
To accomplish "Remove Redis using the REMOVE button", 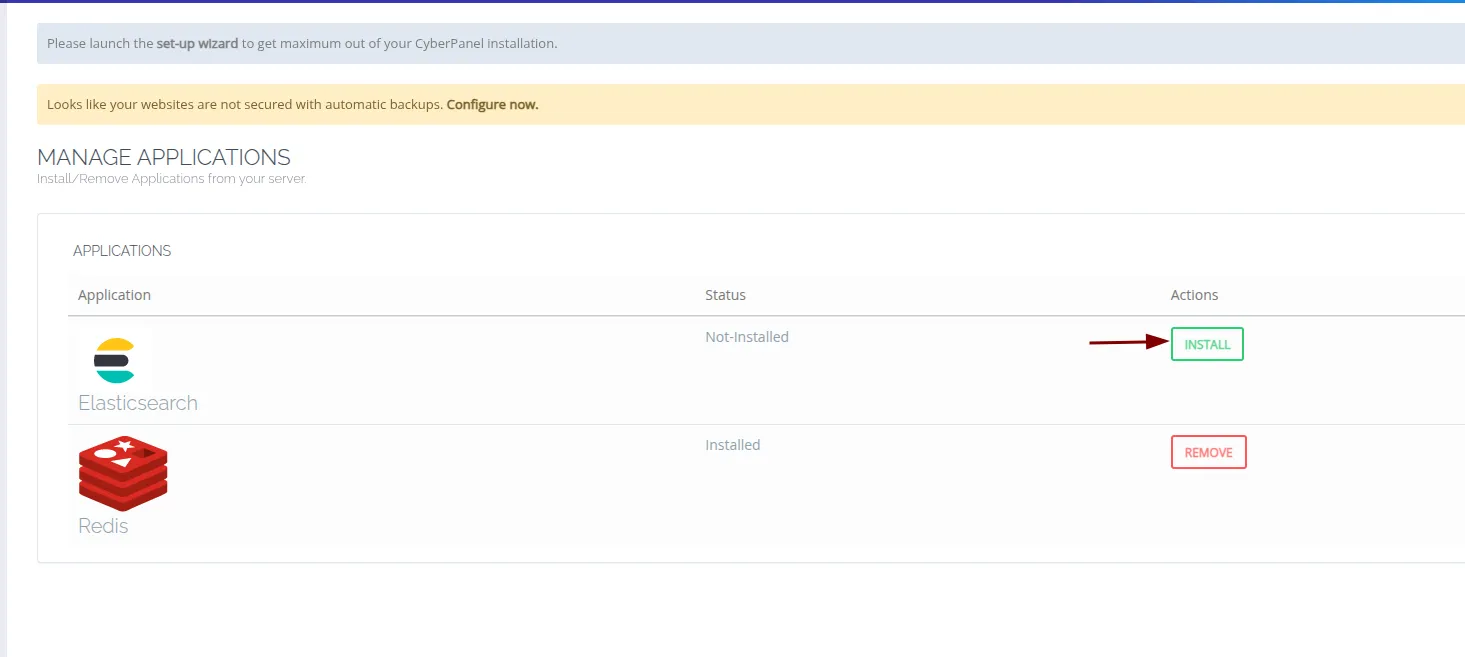I will (1208, 452).
